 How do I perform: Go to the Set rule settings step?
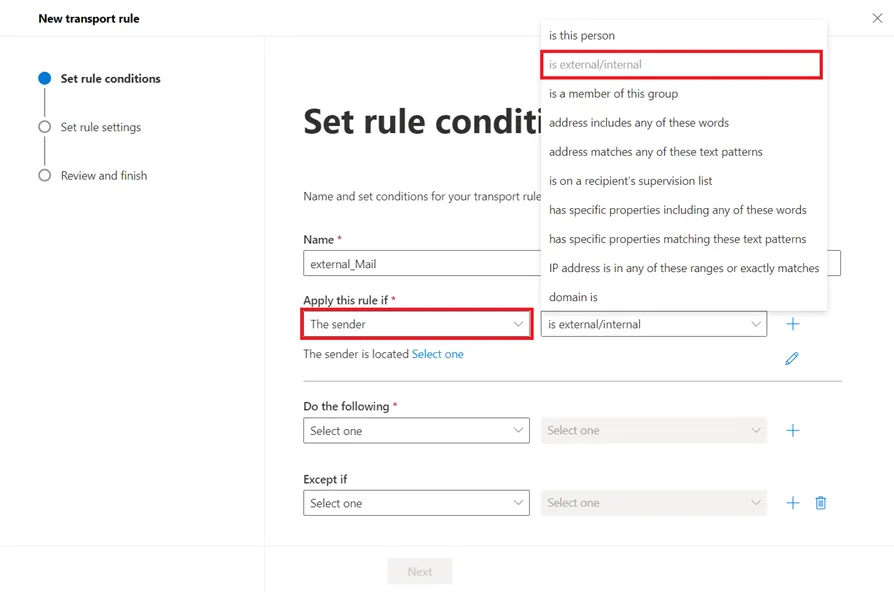[100, 127]
